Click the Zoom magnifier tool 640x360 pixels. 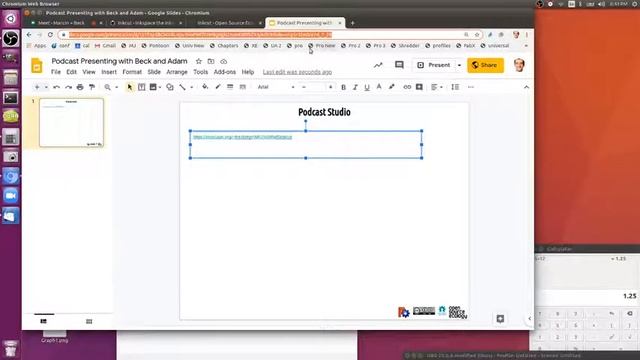point(107,87)
